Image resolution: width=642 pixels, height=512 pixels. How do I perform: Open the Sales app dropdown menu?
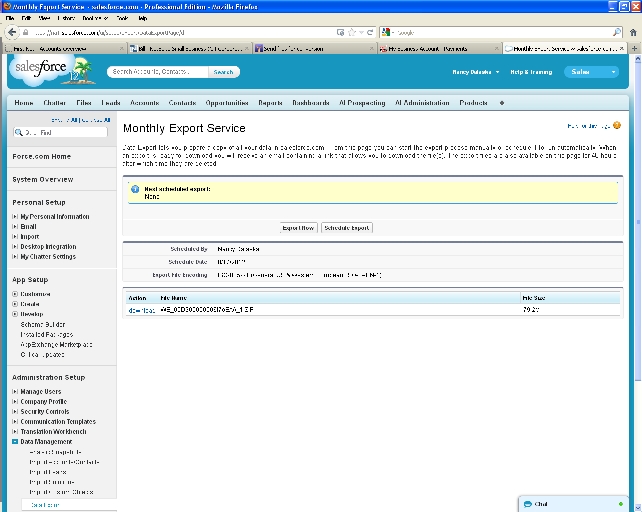point(591,72)
